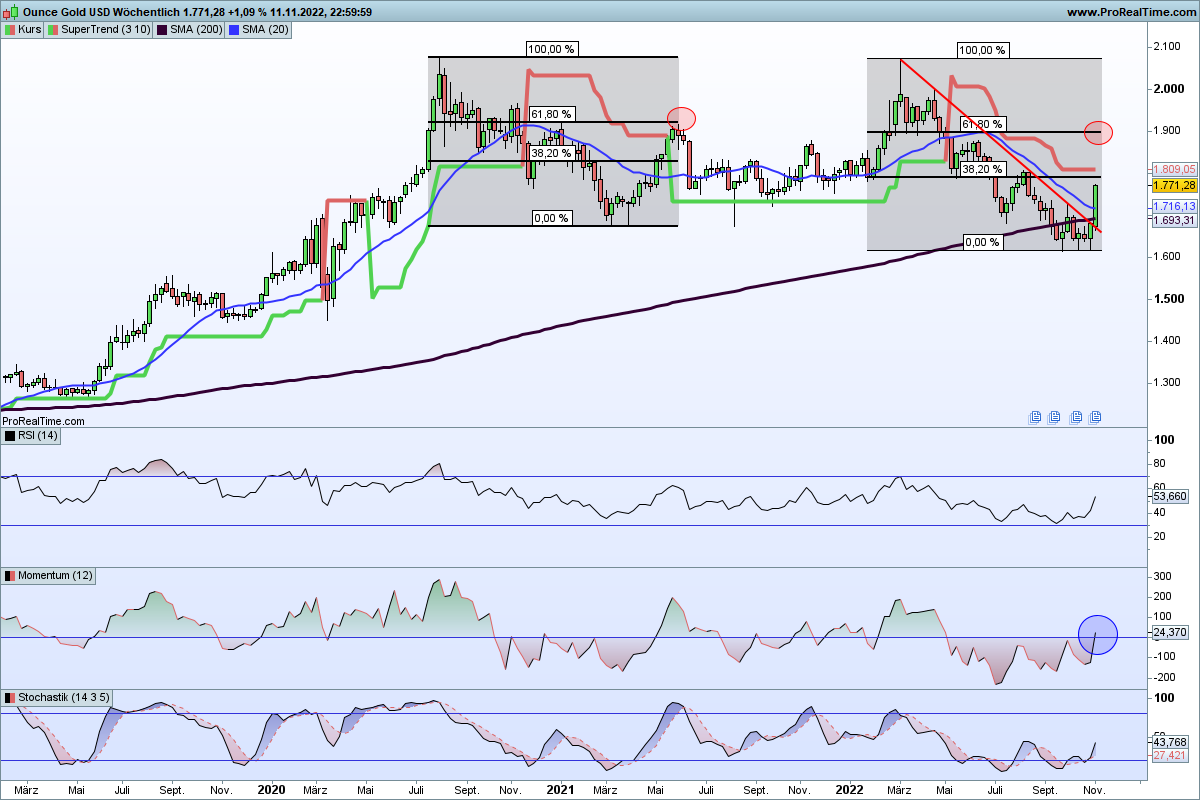Click the RSI value label 53,660

click(1170, 496)
